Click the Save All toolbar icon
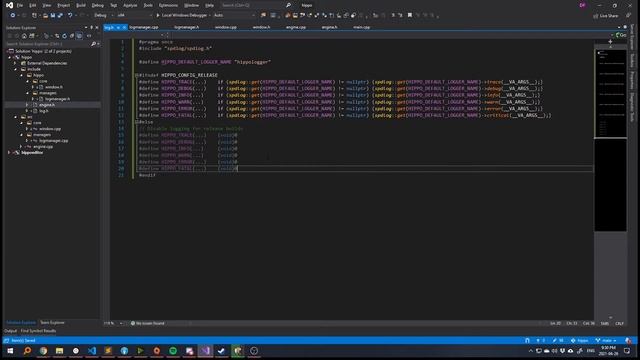 pyautogui.click(x=60, y=16)
